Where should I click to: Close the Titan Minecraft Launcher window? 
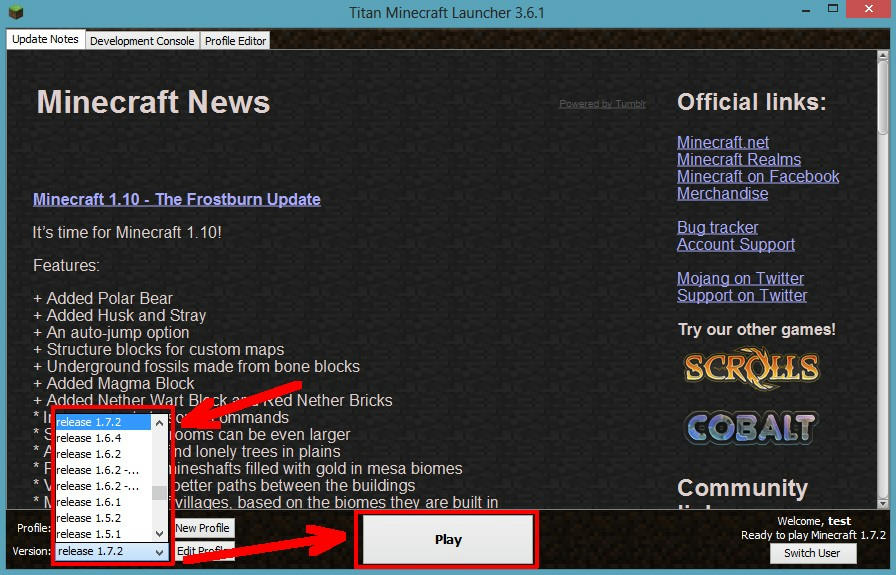point(869,9)
